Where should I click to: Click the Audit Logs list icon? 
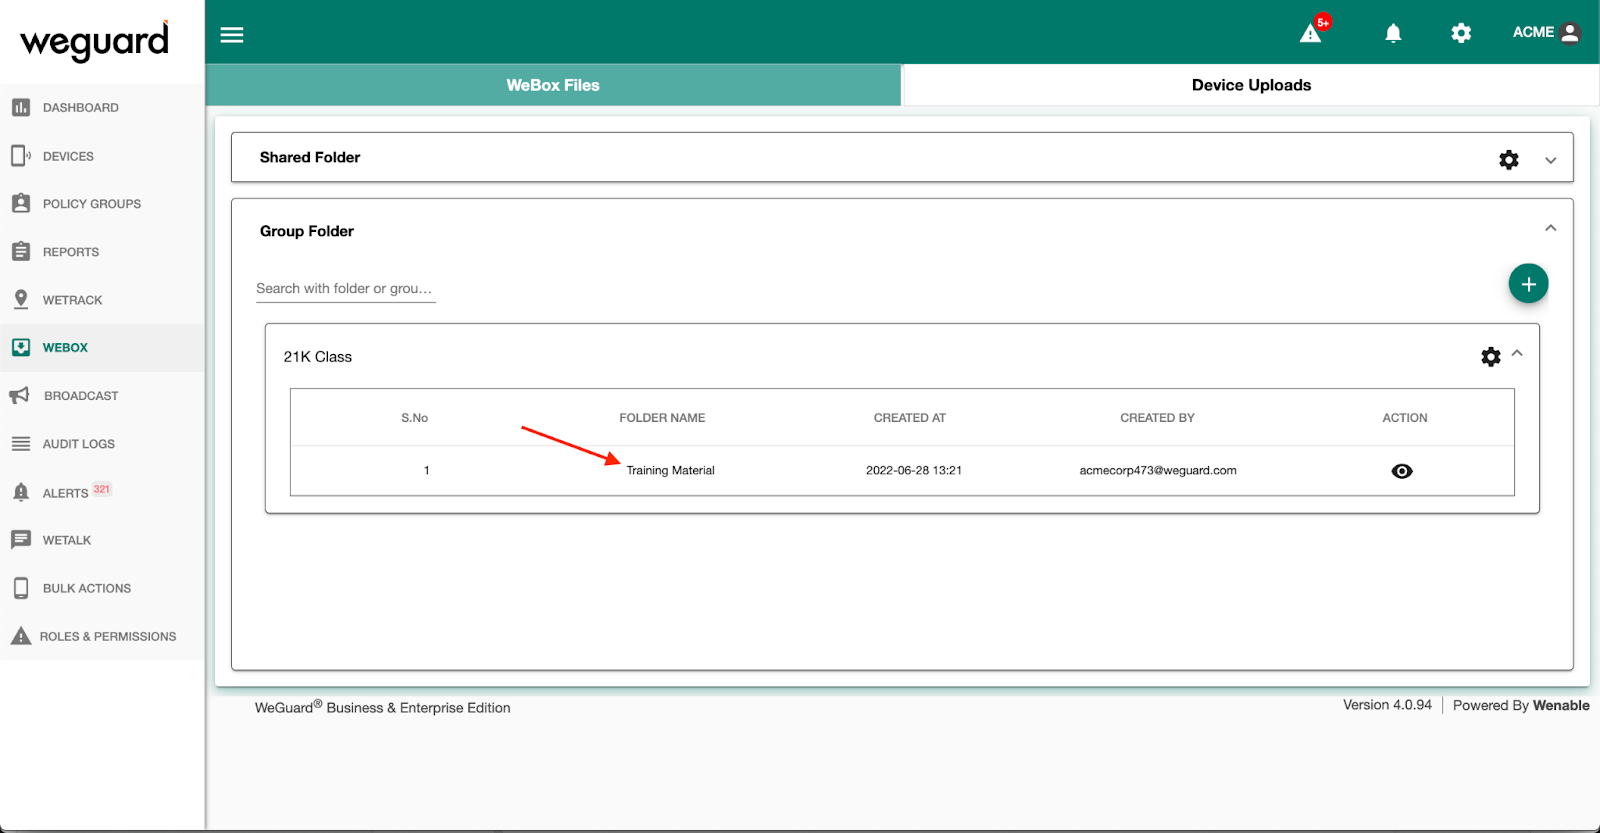coord(21,443)
